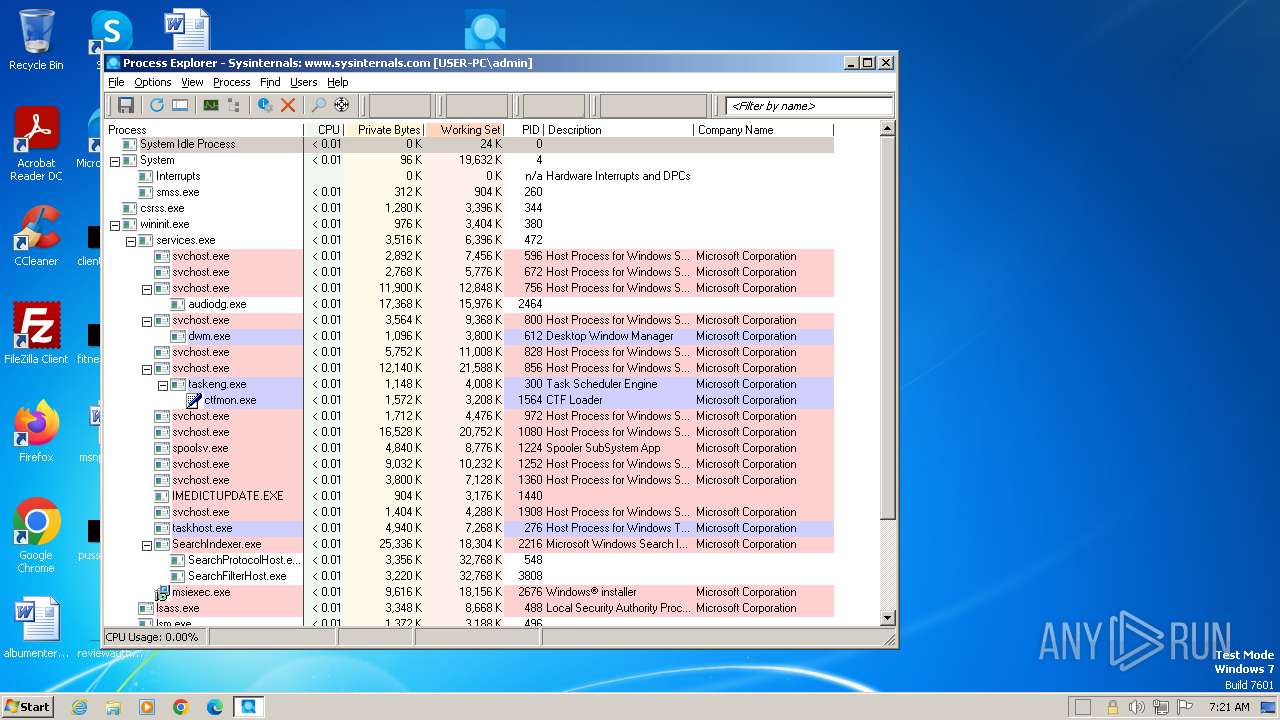Open the Options menu

(x=153, y=82)
